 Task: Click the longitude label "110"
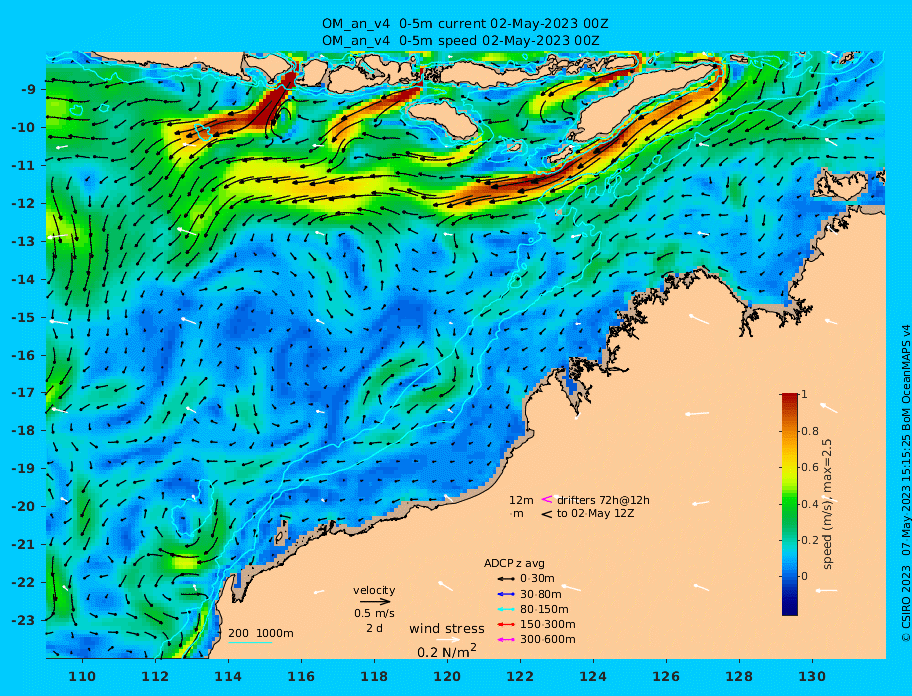coord(83,677)
